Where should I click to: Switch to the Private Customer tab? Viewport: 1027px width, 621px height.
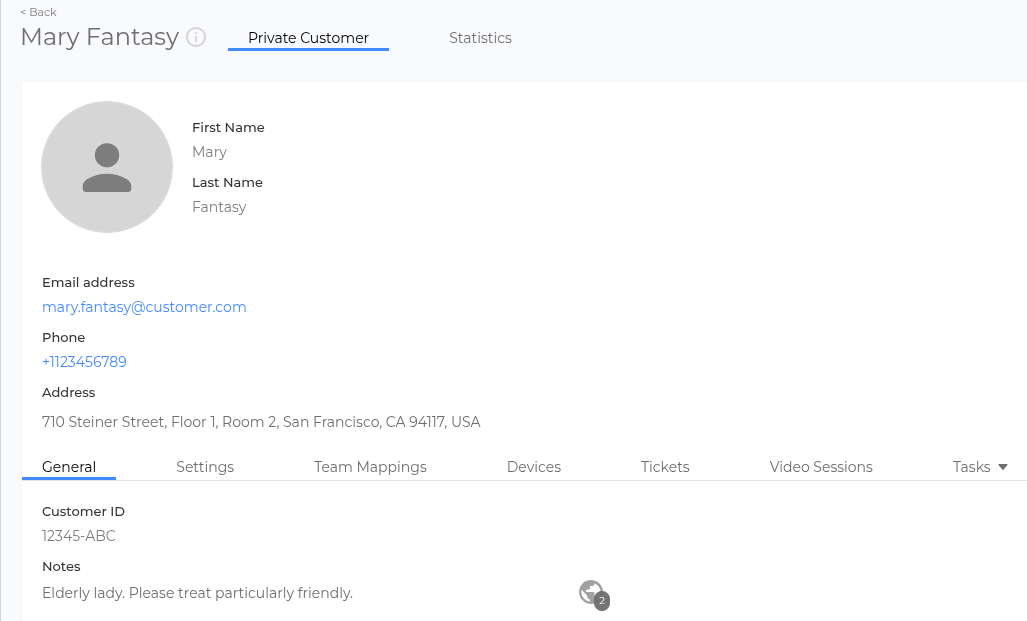pyautogui.click(x=308, y=38)
